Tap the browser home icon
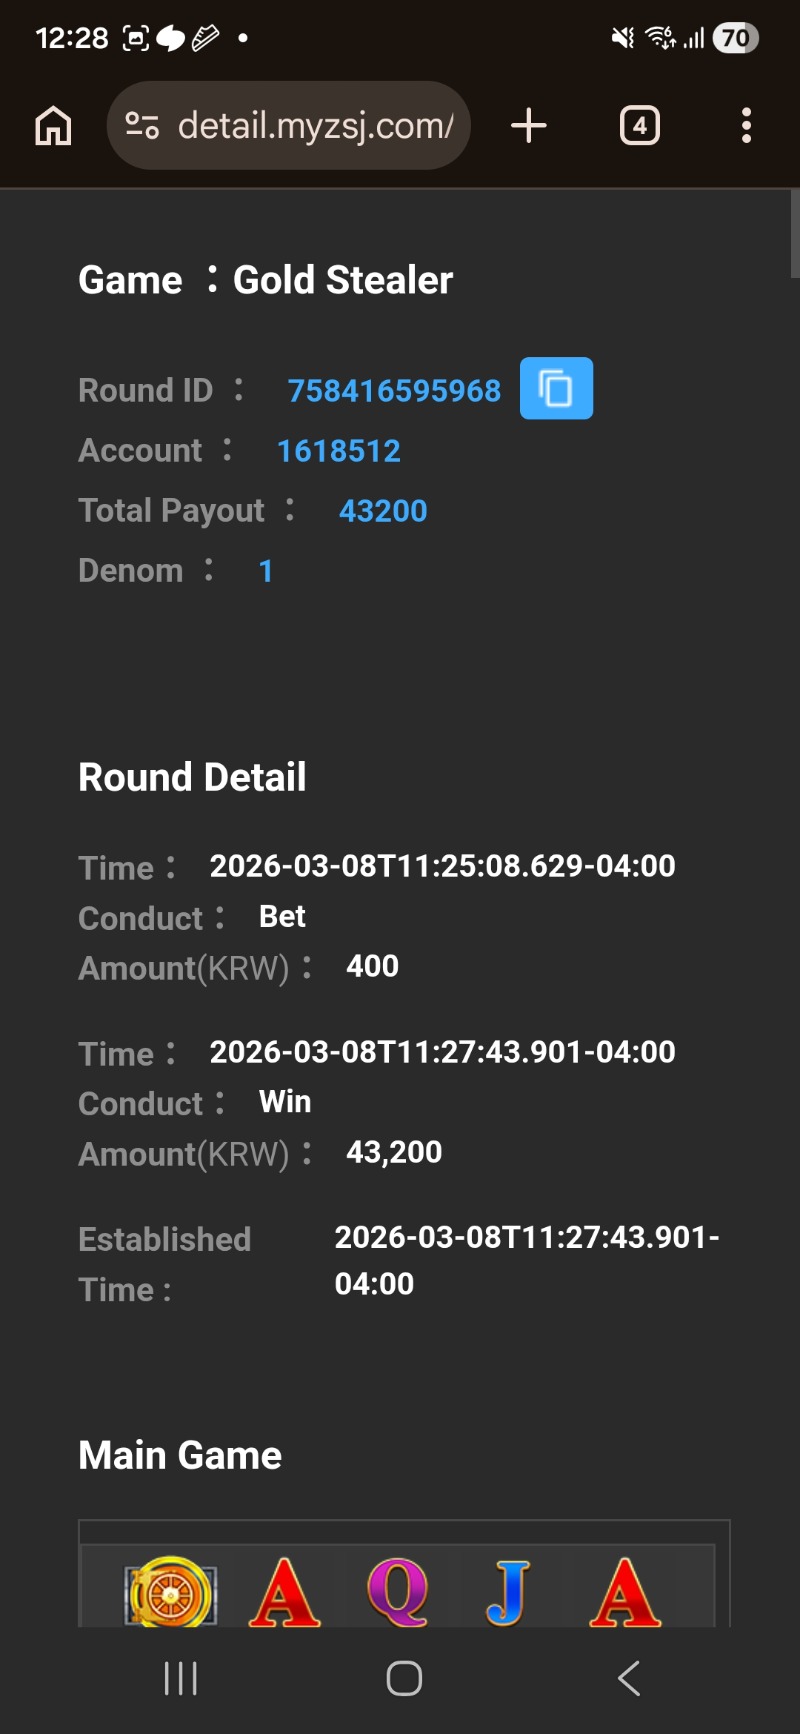The image size is (800, 1734). (x=53, y=126)
